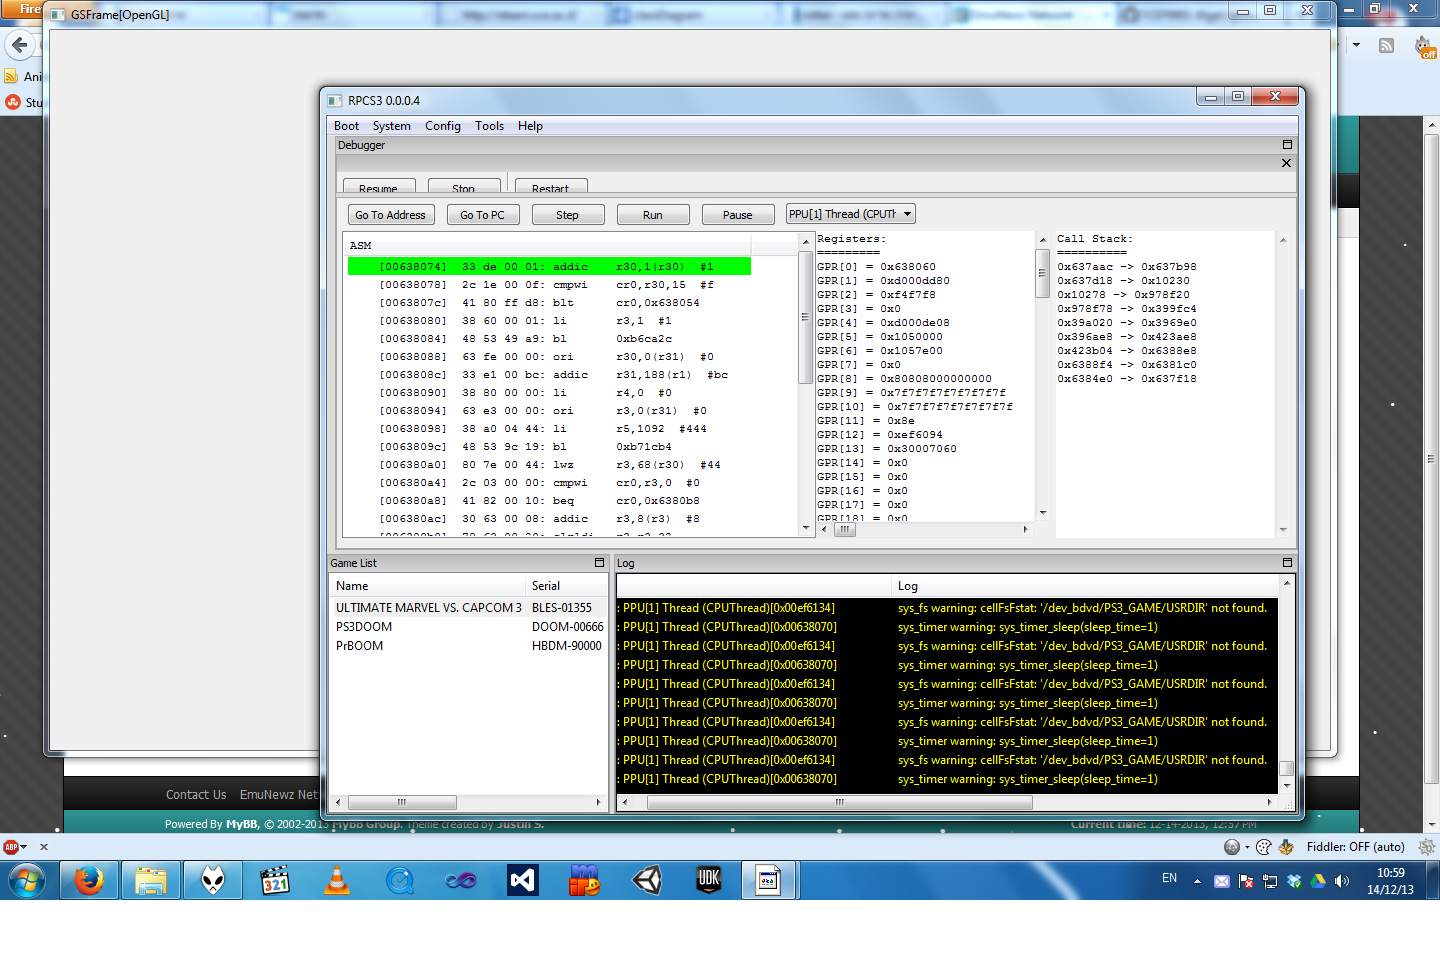Show hidden system tray icons
The height and width of the screenshot is (980, 1440).
pos(1197,881)
